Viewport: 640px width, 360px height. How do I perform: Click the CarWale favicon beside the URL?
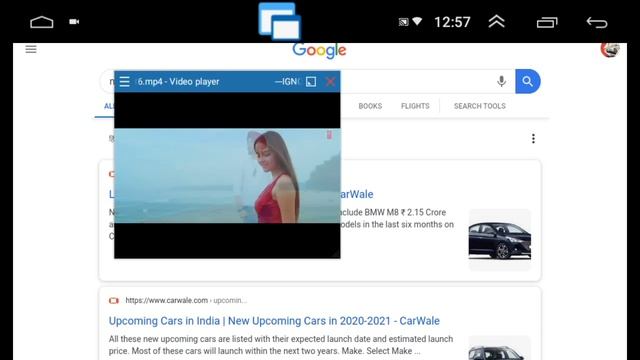[x=114, y=300]
